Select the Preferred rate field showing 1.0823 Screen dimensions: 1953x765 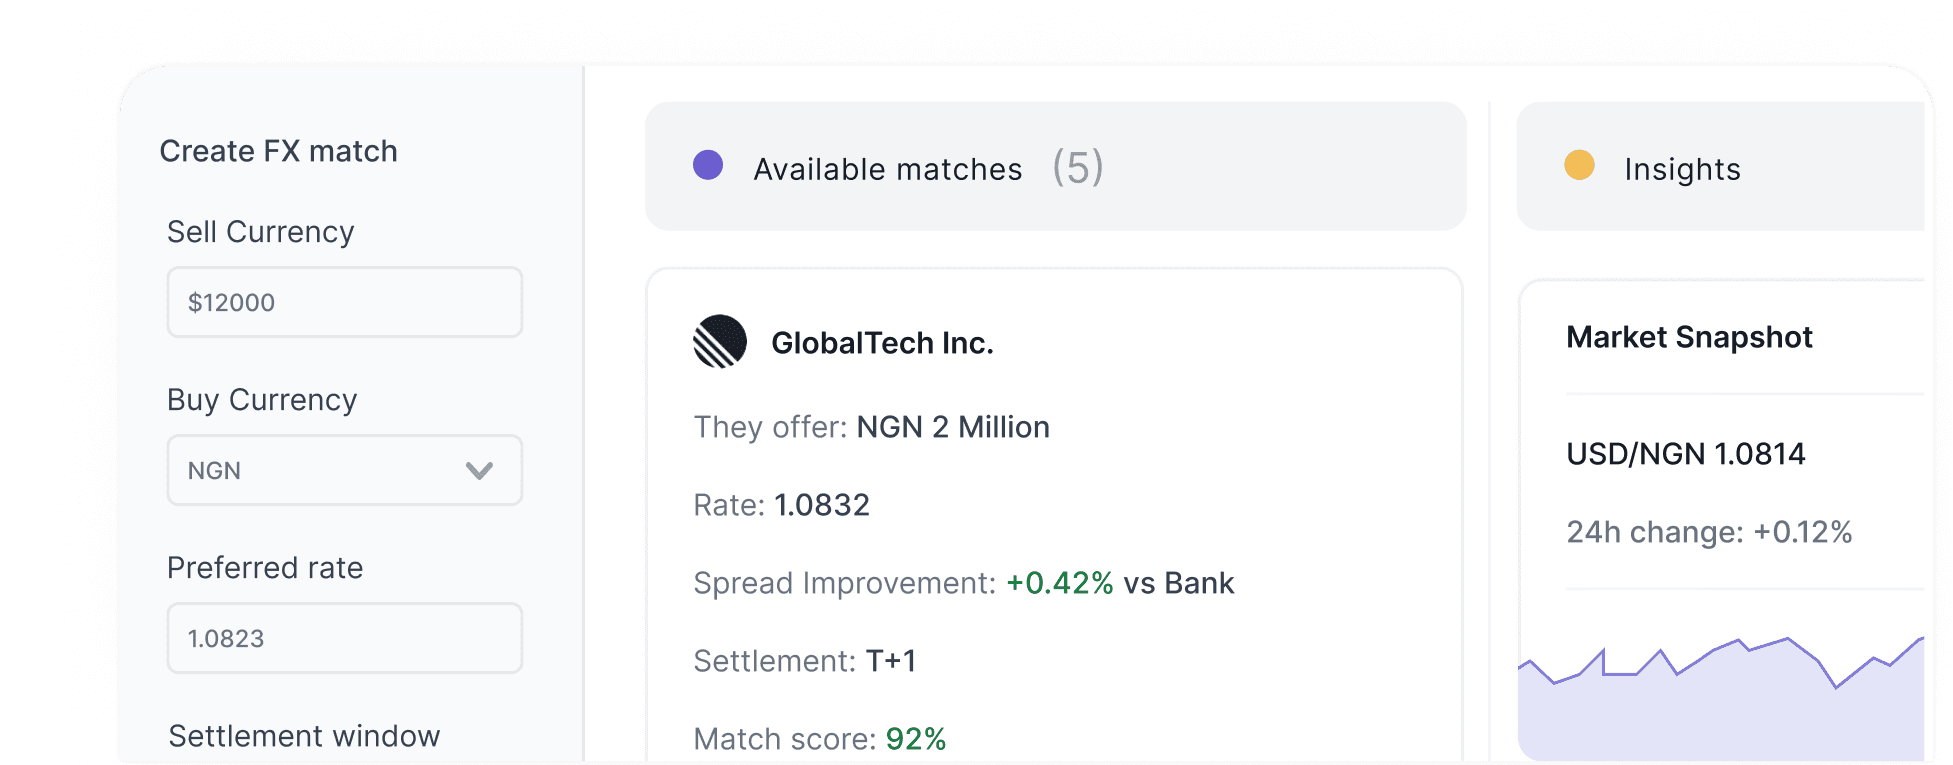(344, 638)
